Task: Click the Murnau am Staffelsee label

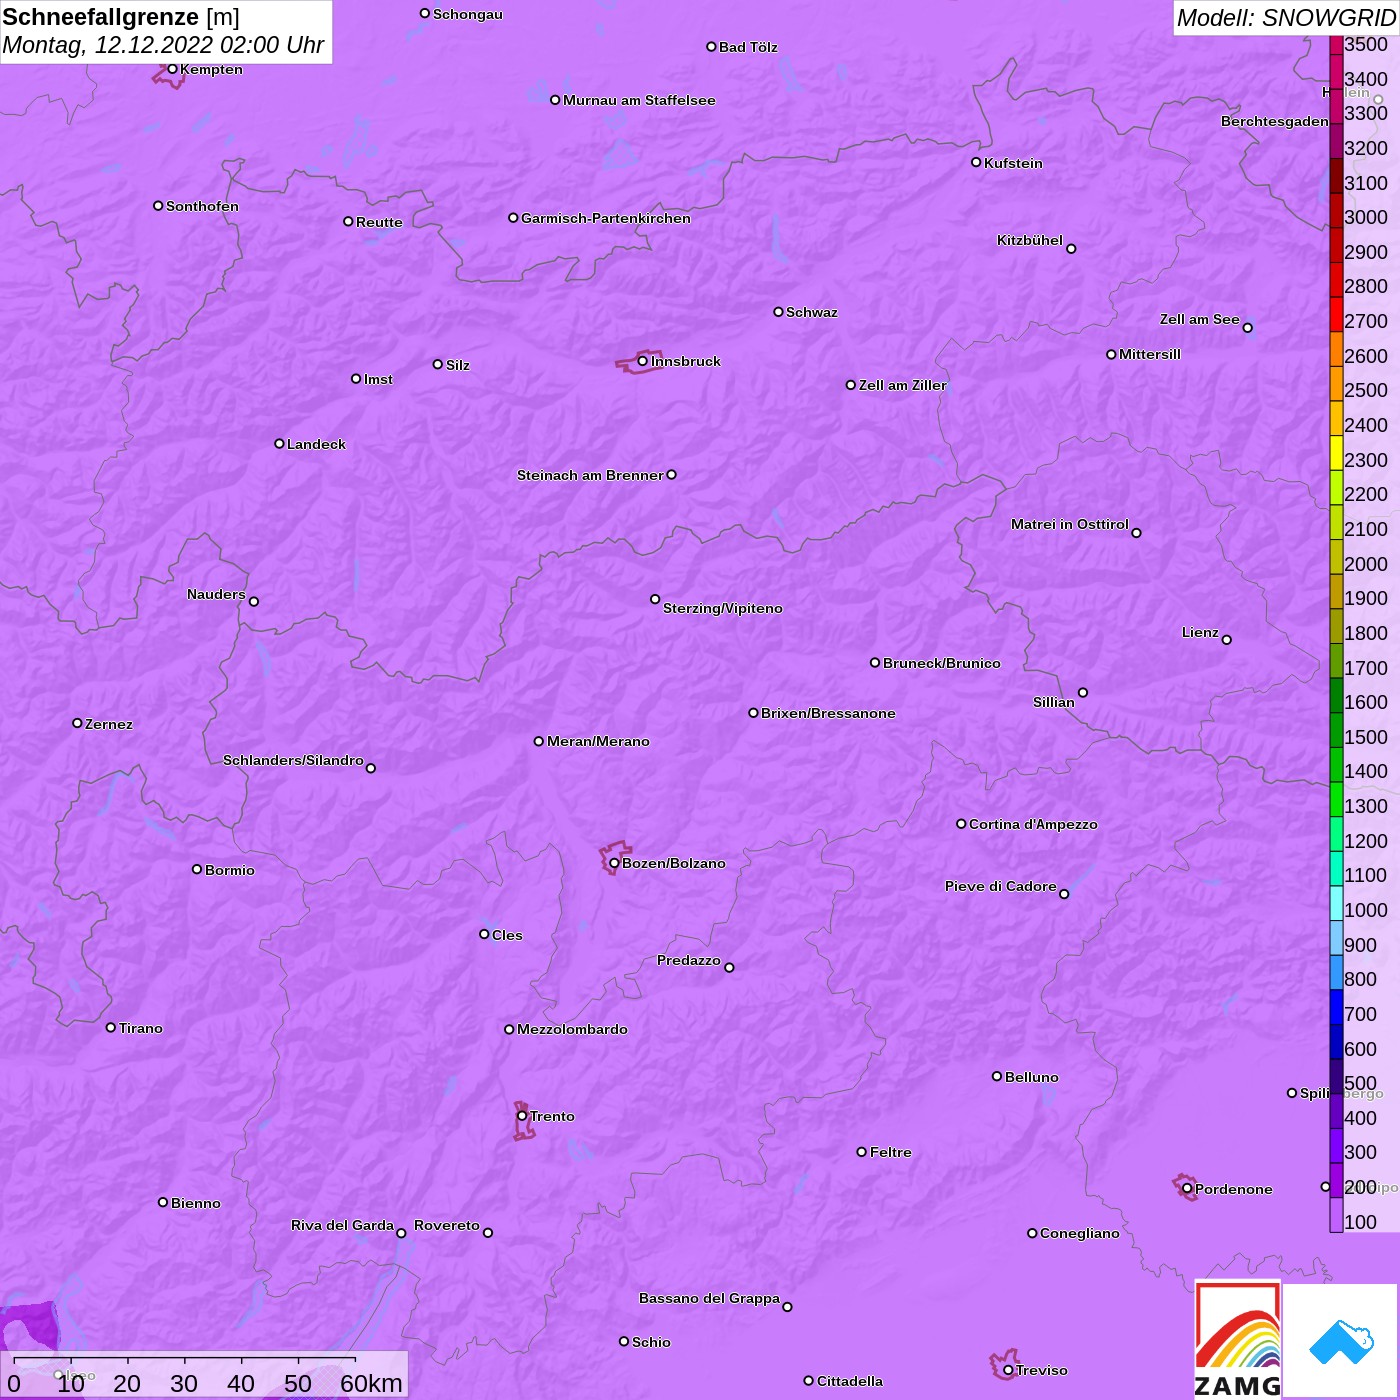Action: pyautogui.click(x=639, y=100)
